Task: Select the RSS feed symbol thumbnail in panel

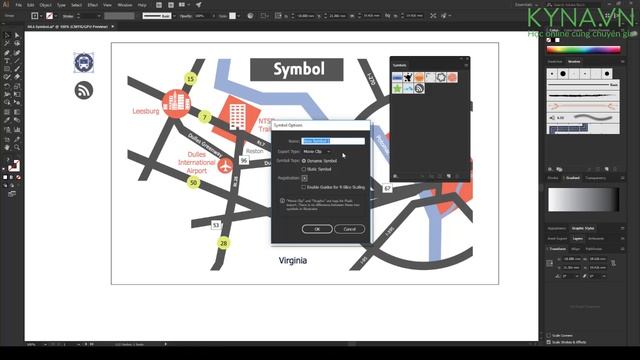Action: point(419,88)
